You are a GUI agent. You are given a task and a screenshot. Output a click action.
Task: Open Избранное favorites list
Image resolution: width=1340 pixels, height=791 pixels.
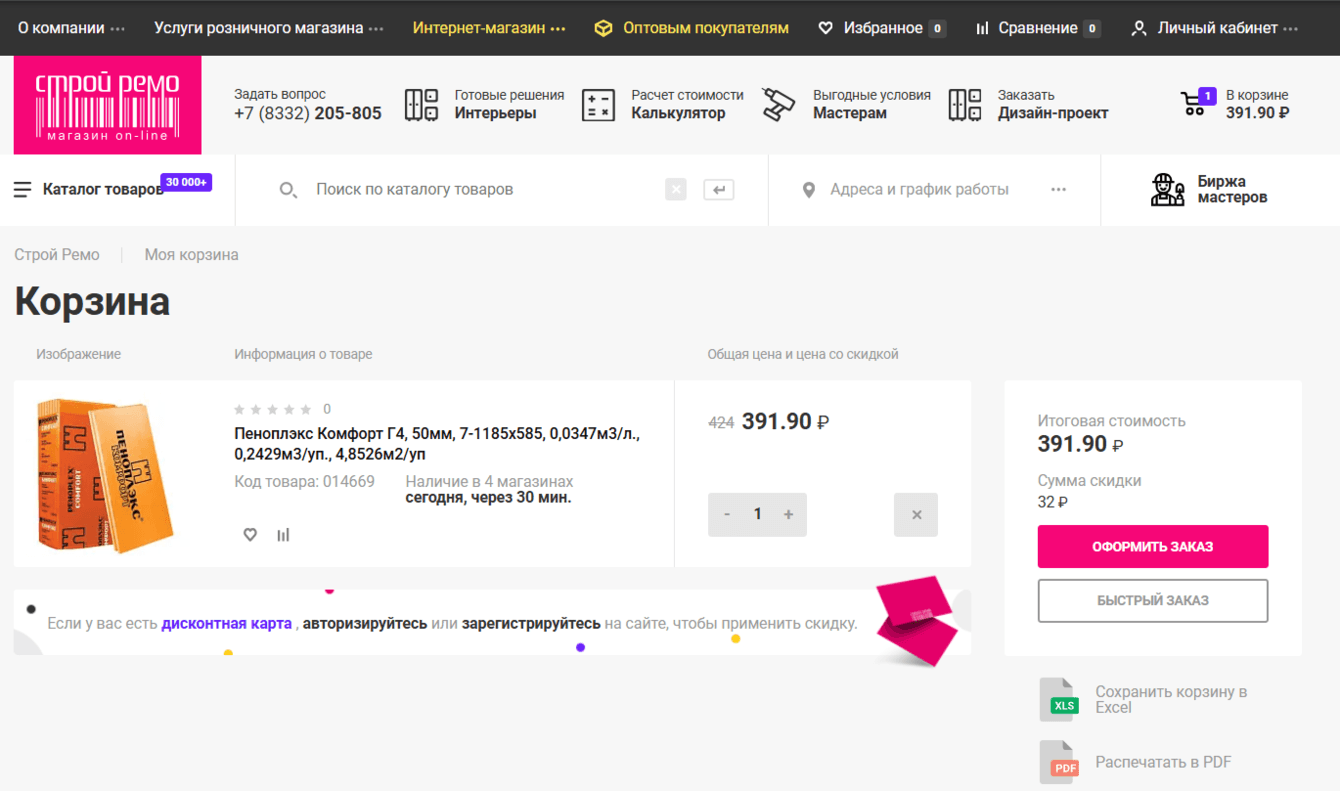pos(883,28)
